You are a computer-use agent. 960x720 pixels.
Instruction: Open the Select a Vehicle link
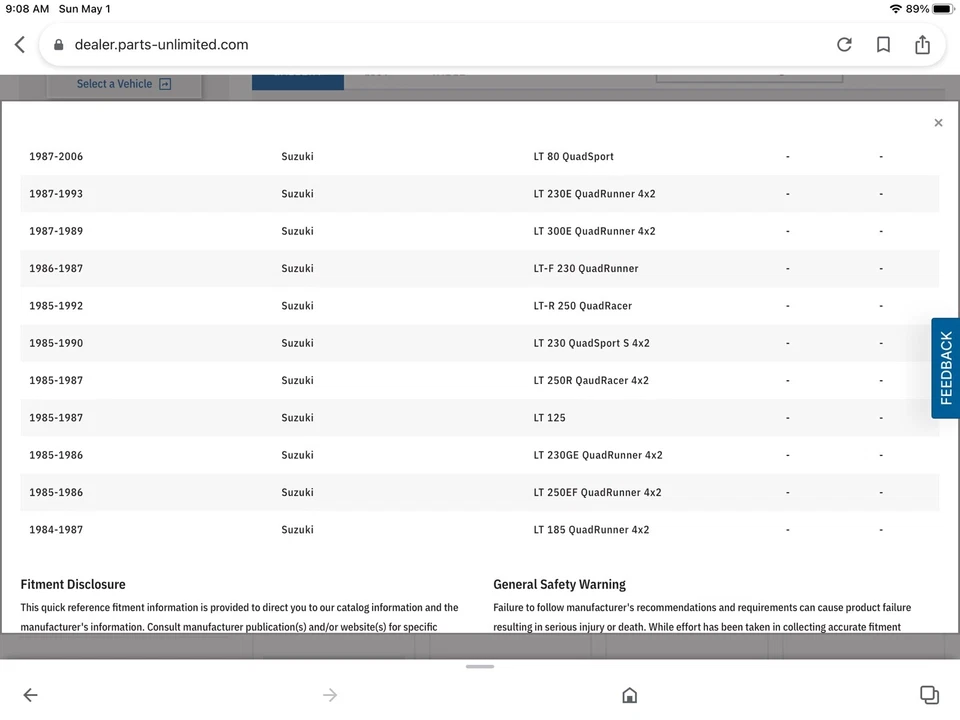(124, 84)
